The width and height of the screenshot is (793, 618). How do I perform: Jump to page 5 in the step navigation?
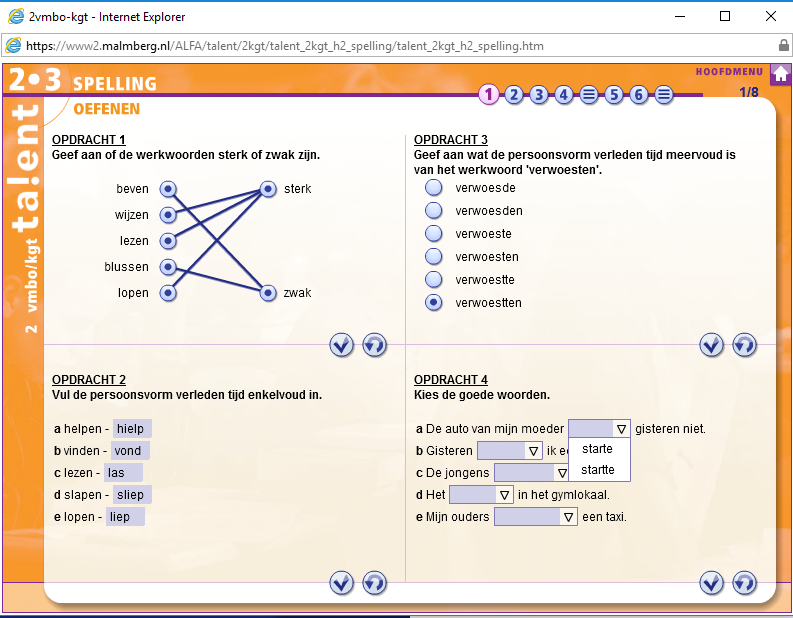pos(614,95)
